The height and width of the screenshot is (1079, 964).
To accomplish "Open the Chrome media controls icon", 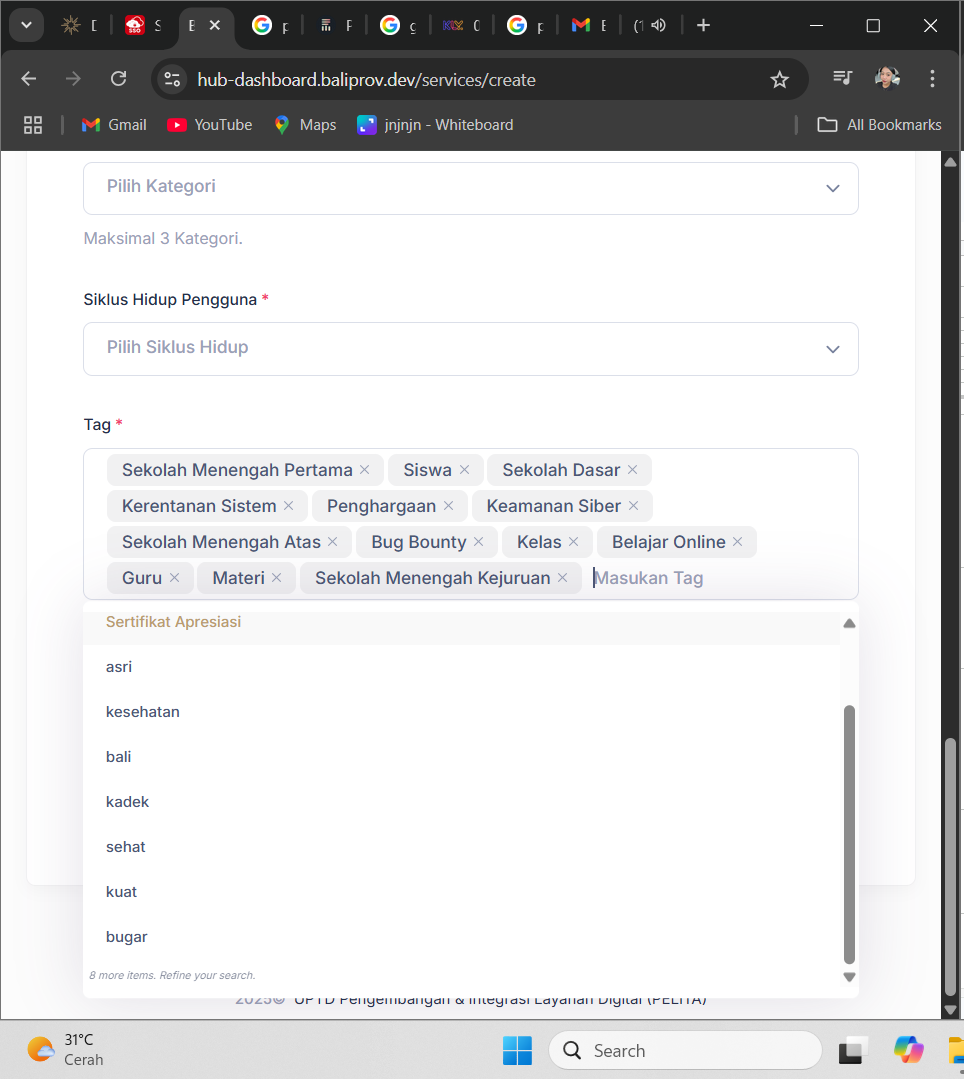I will 842,79.
